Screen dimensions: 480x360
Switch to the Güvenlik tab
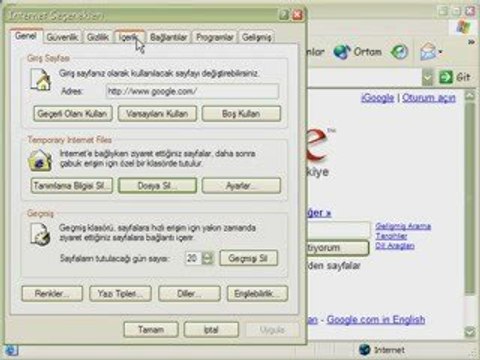click(62, 37)
